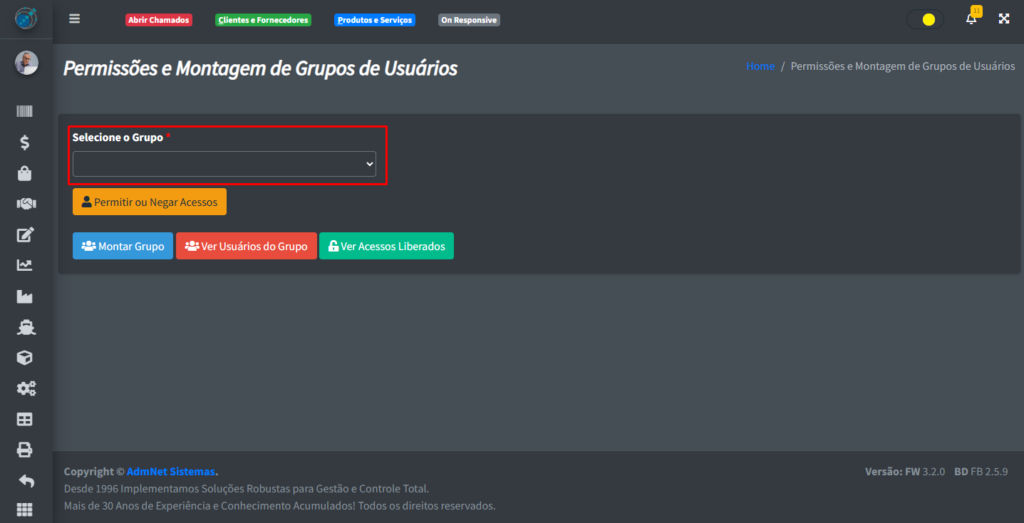This screenshot has width=1024, height=523.
Task: Open the notifications bell icon
Action: tap(971, 19)
